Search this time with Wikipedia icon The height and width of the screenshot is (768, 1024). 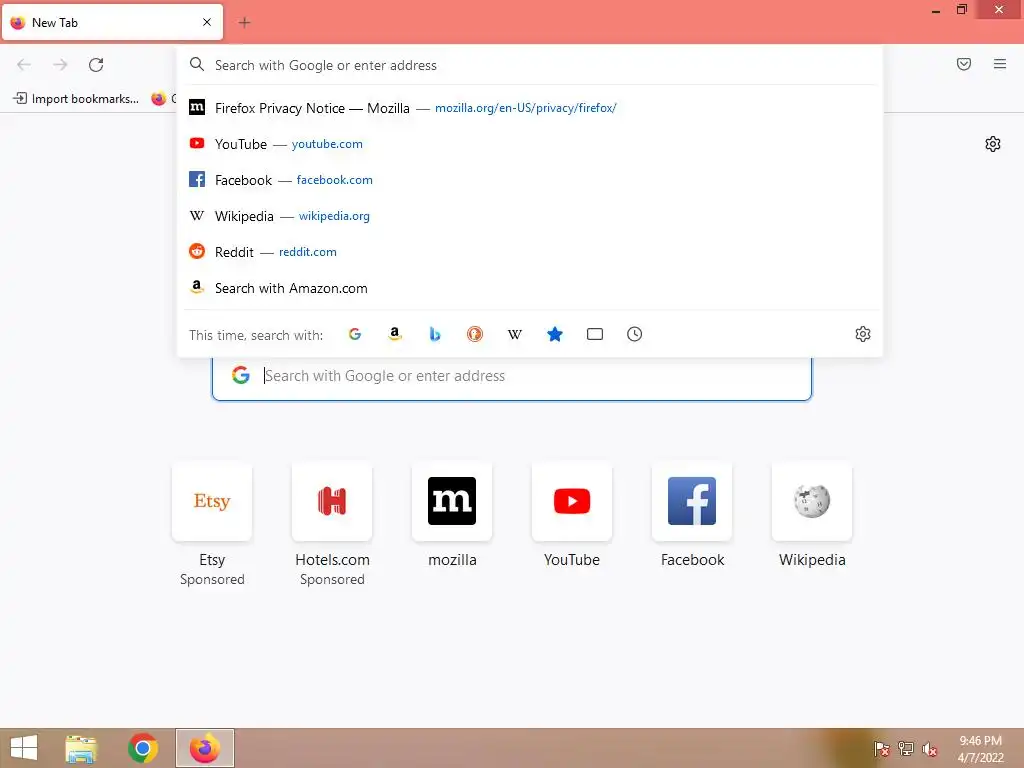515,334
